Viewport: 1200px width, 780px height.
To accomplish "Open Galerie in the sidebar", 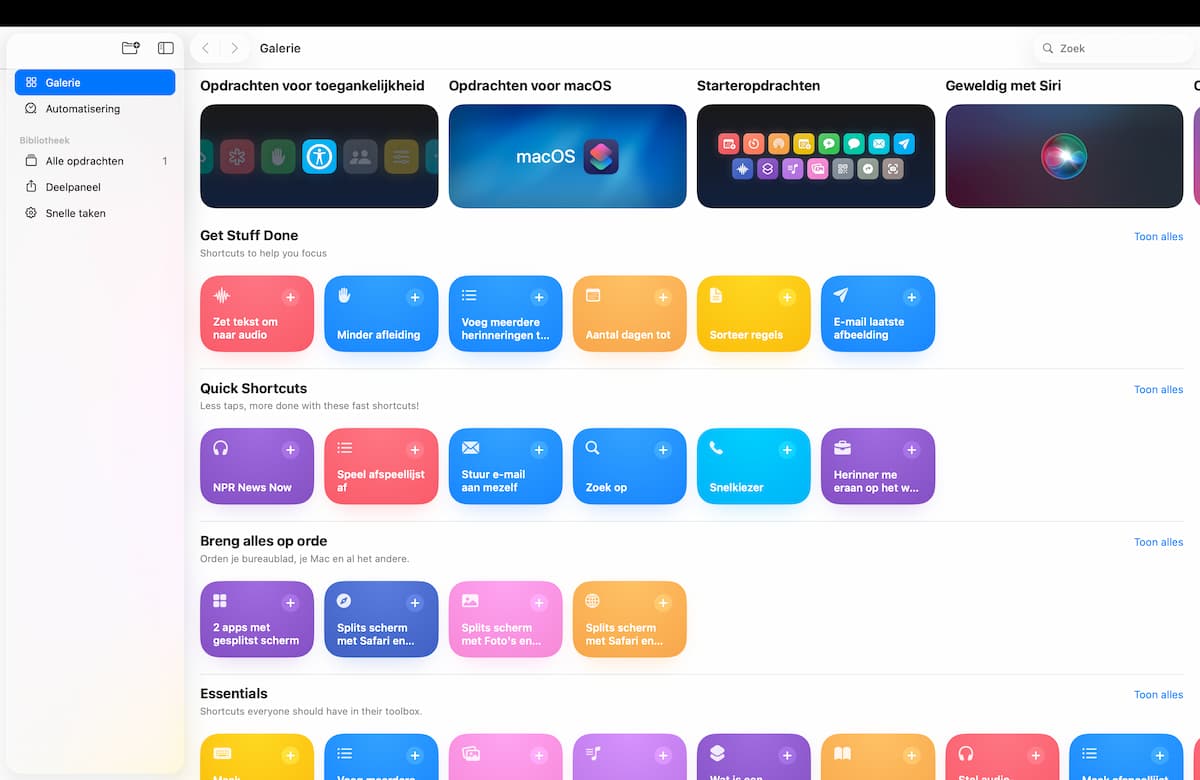I will pos(95,83).
